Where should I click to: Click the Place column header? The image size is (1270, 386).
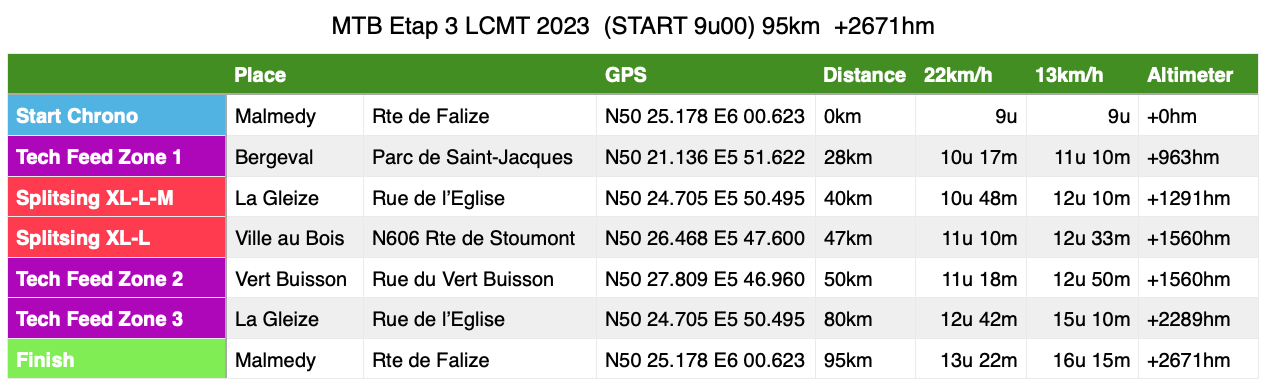tap(260, 75)
